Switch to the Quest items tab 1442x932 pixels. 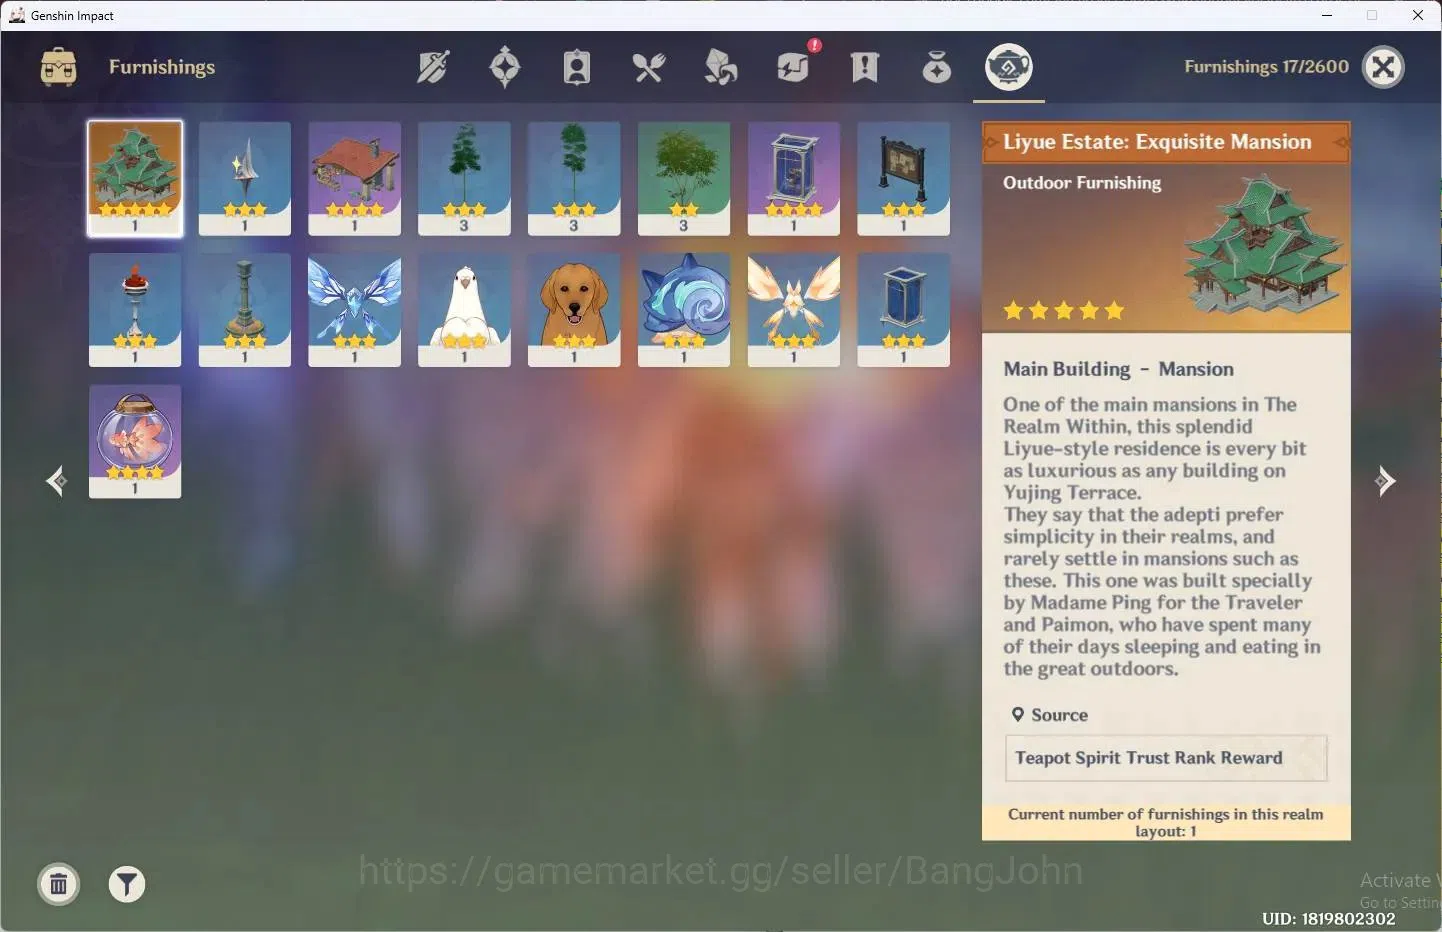click(865, 67)
